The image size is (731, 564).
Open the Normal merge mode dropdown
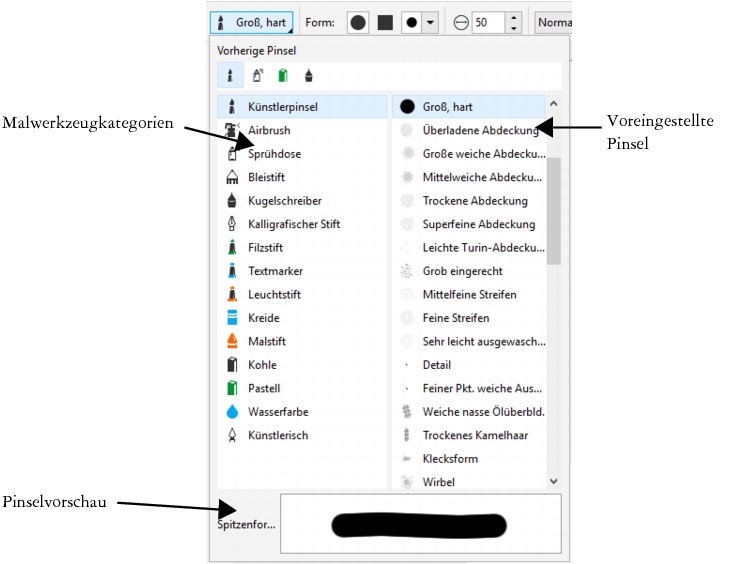(553, 22)
